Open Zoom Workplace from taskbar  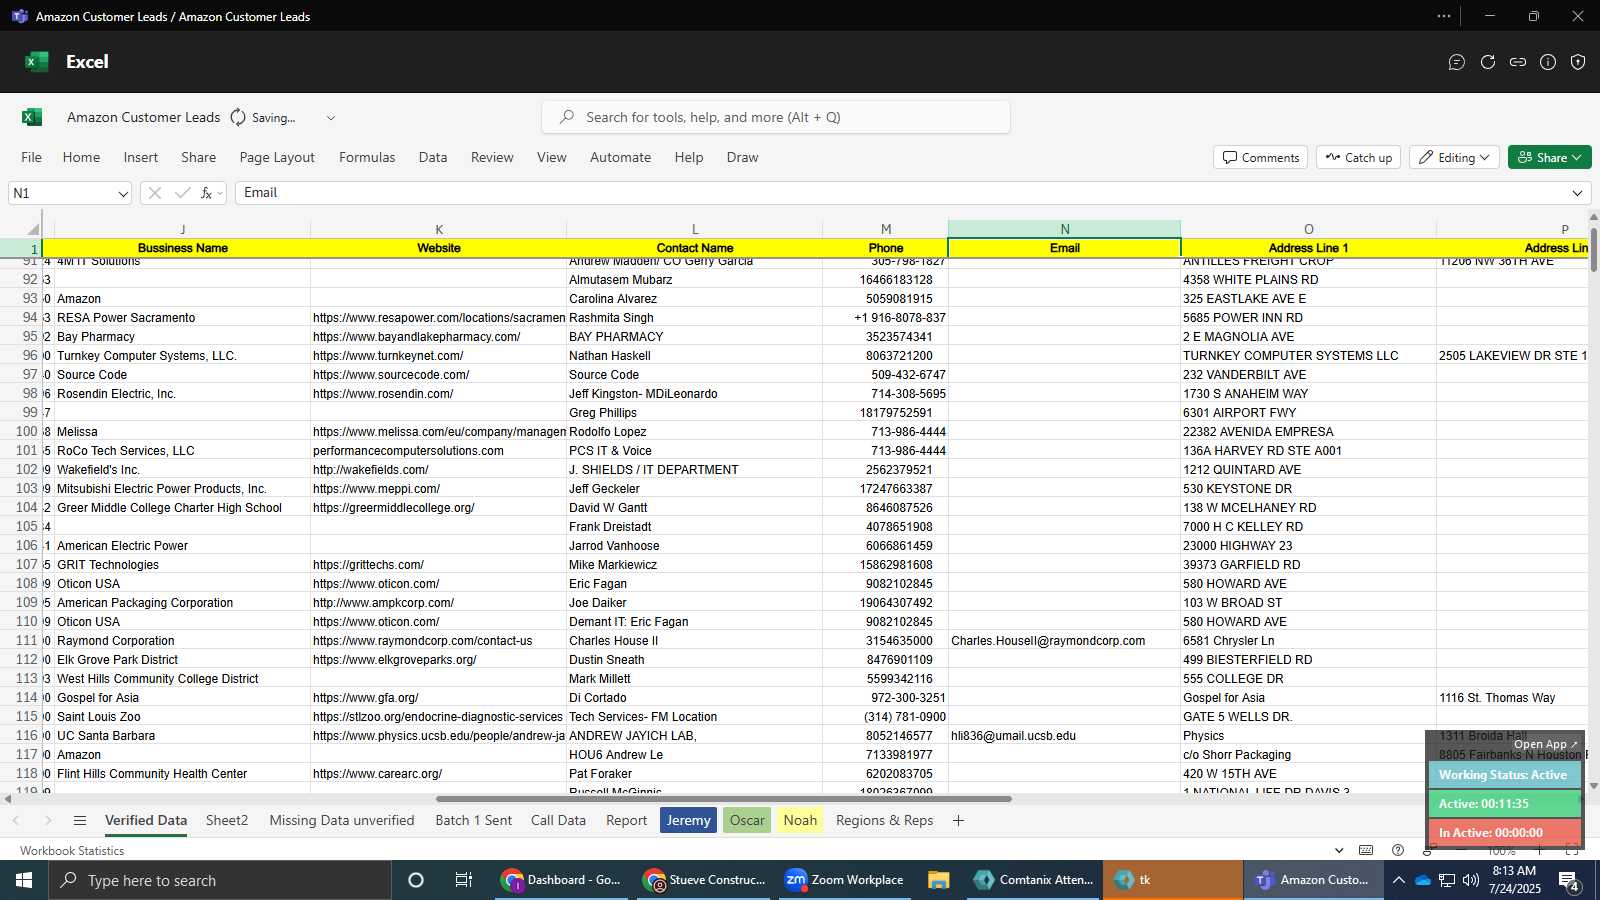tap(845, 880)
